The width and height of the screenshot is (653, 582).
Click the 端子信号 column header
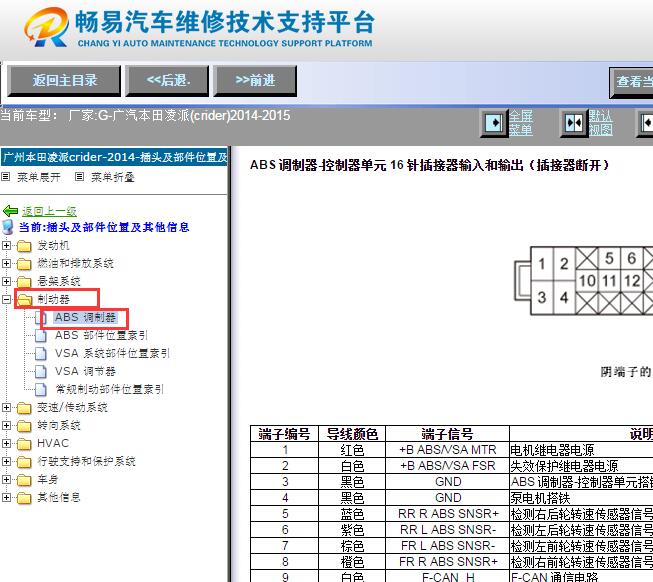pos(447,434)
